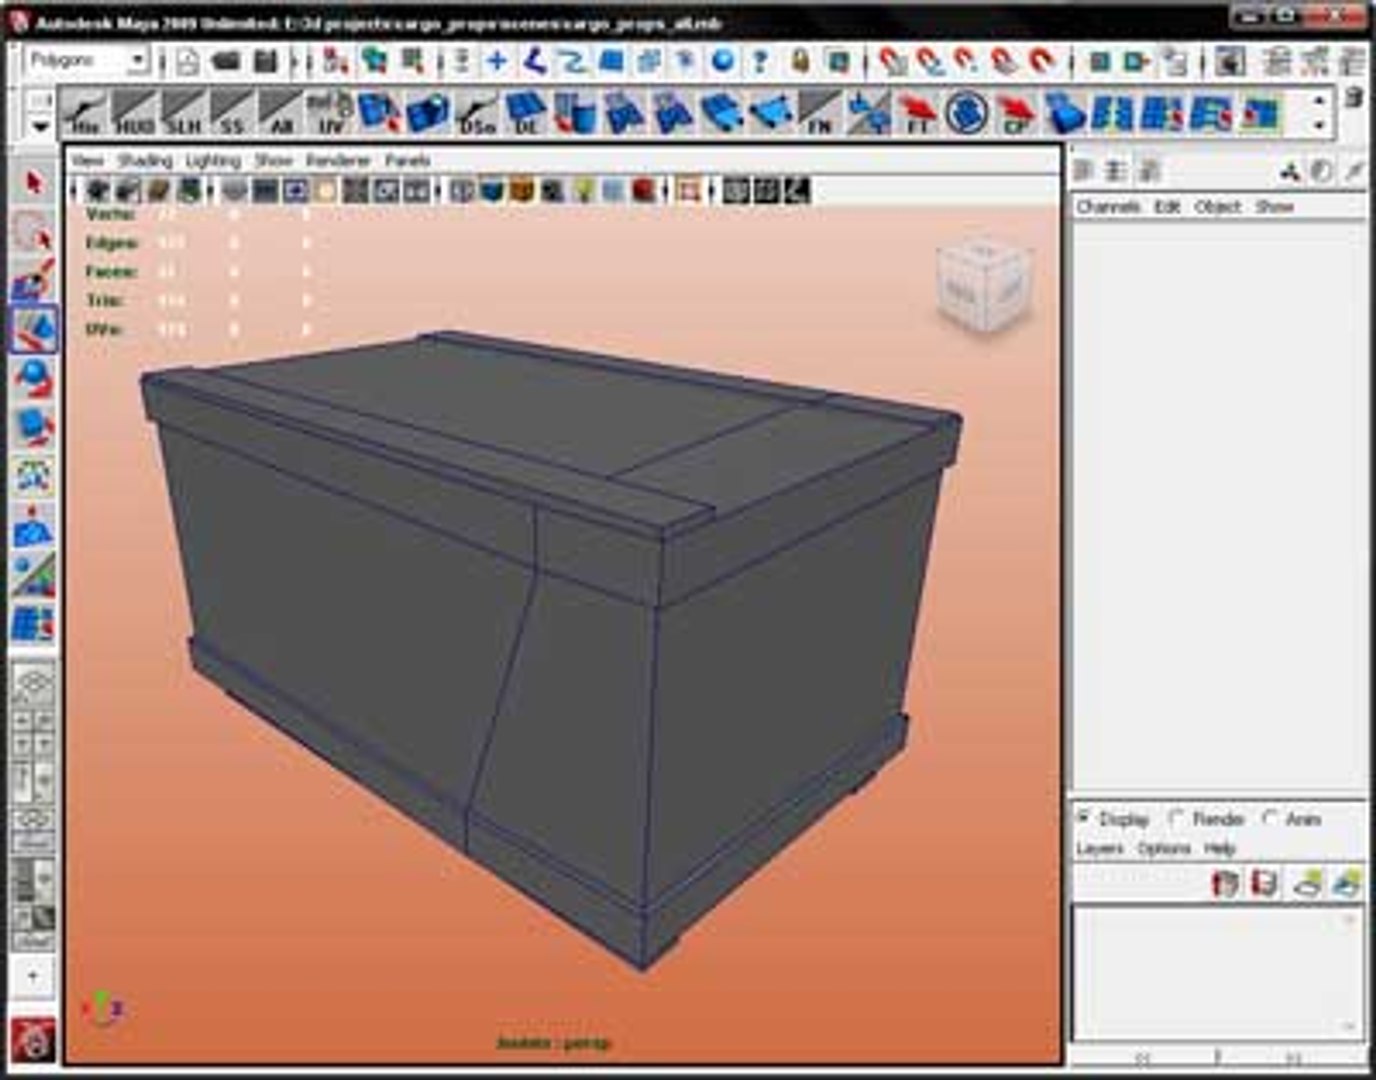The height and width of the screenshot is (1080, 1376).
Task: Click the help question mark icon in status line
Action: pos(760,62)
